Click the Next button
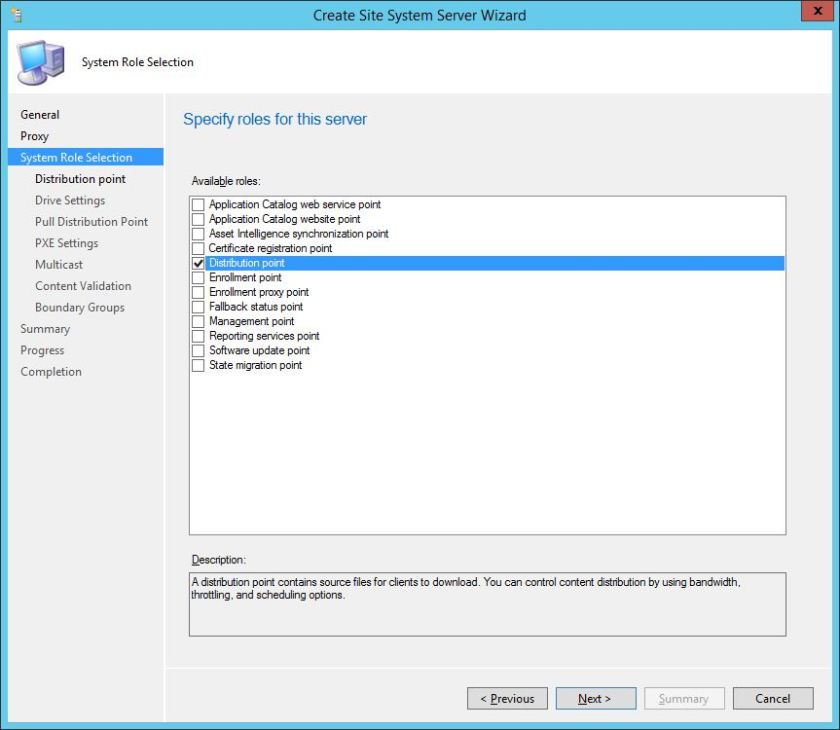The height and width of the screenshot is (730, 840). click(595, 698)
